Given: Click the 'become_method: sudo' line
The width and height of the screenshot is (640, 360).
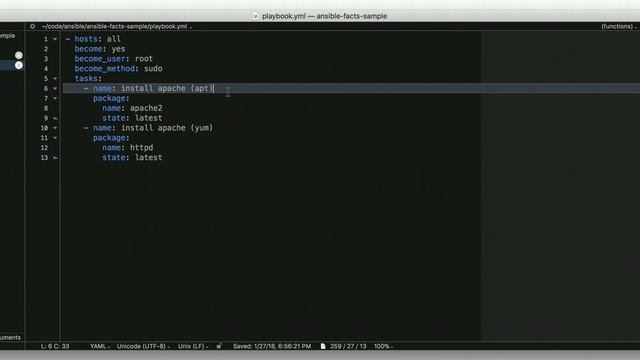Looking at the screenshot, I should pos(118,69).
